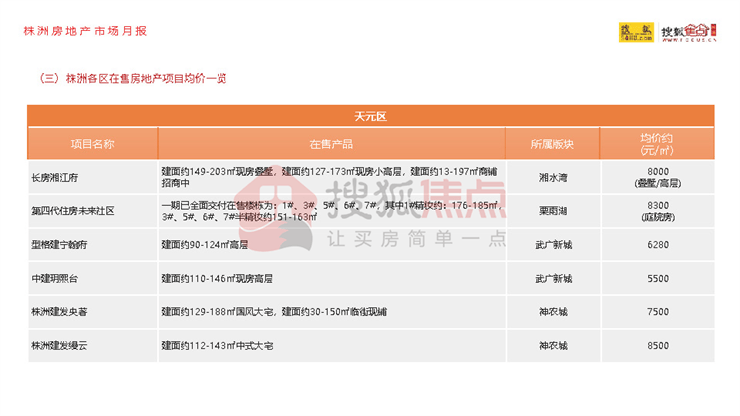
Task: Click the yellow logo badge at top right
Action: pyautogui.click(x=637, y=33)
